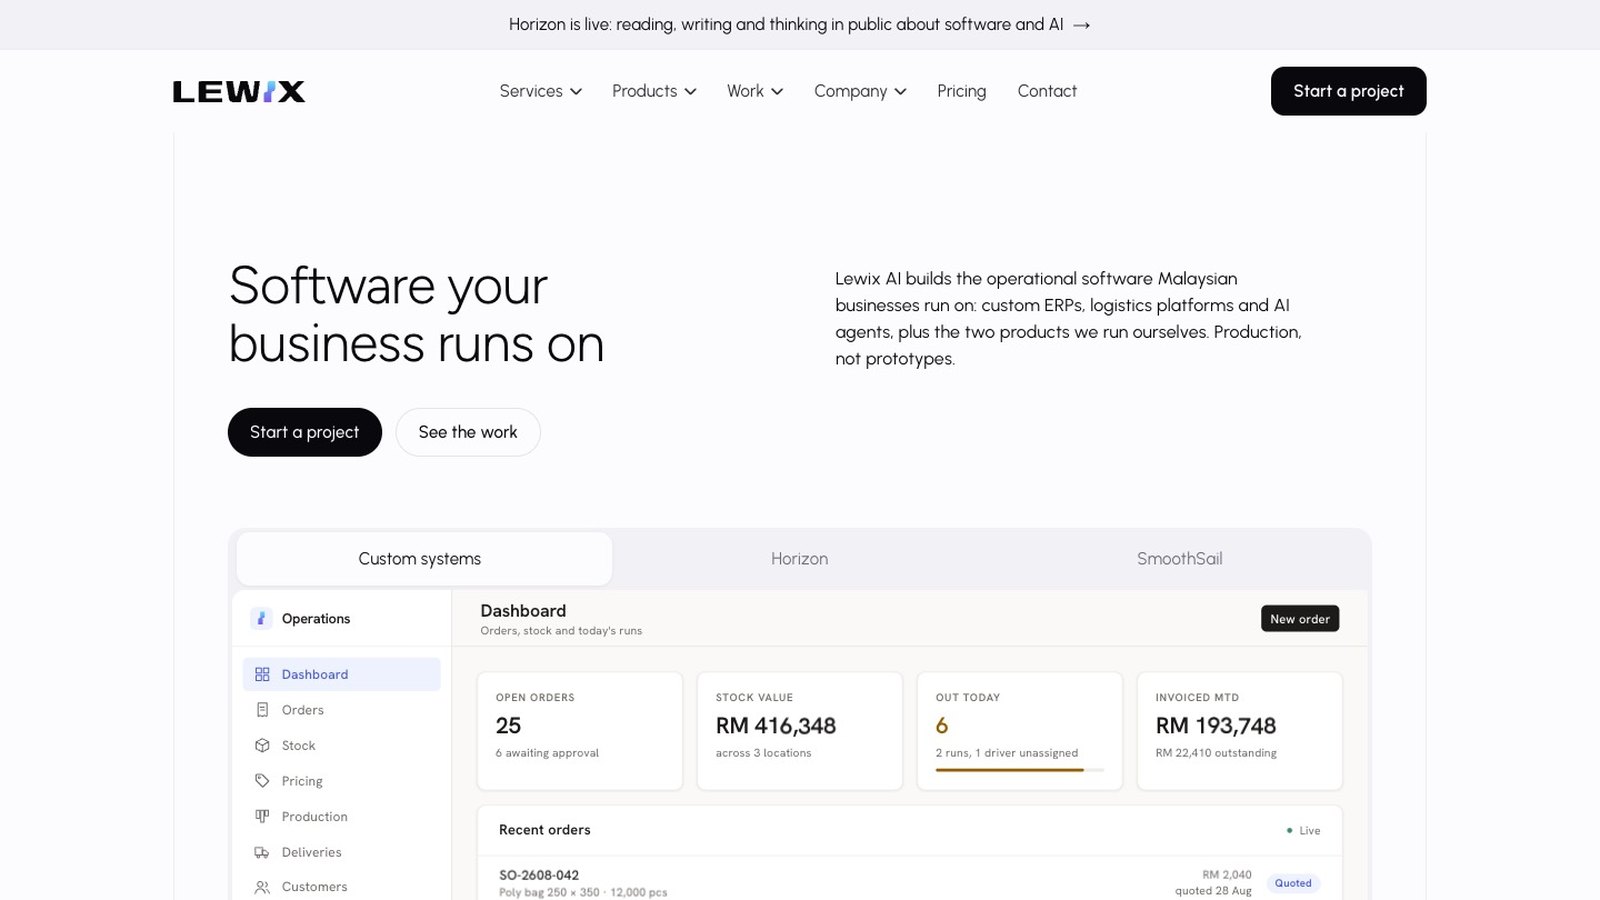This screenshot has width=1600, height=900.
Task: Select Production in the Operations sidebar
Action: click(341, 816)
